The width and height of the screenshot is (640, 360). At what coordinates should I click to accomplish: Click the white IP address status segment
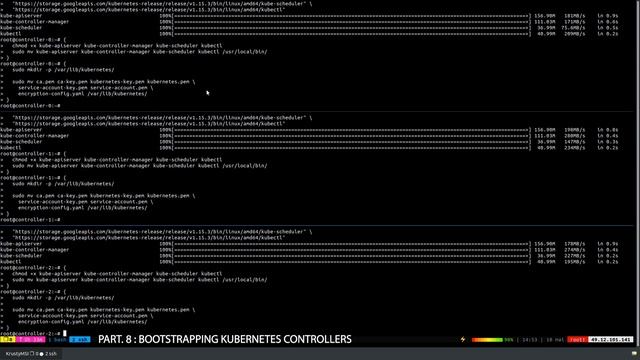coord(611,340)
